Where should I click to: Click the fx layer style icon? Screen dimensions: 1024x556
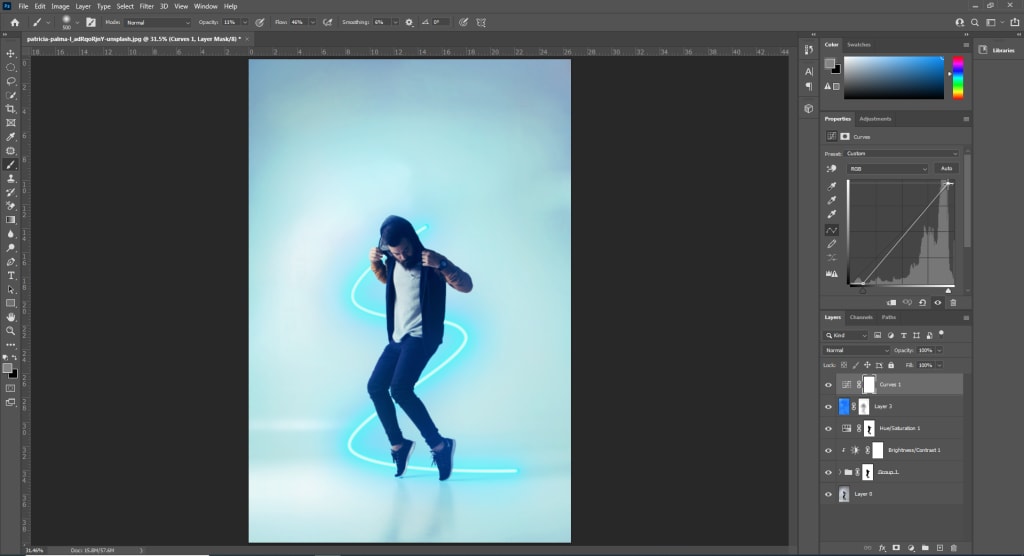[x=882, y=548]
